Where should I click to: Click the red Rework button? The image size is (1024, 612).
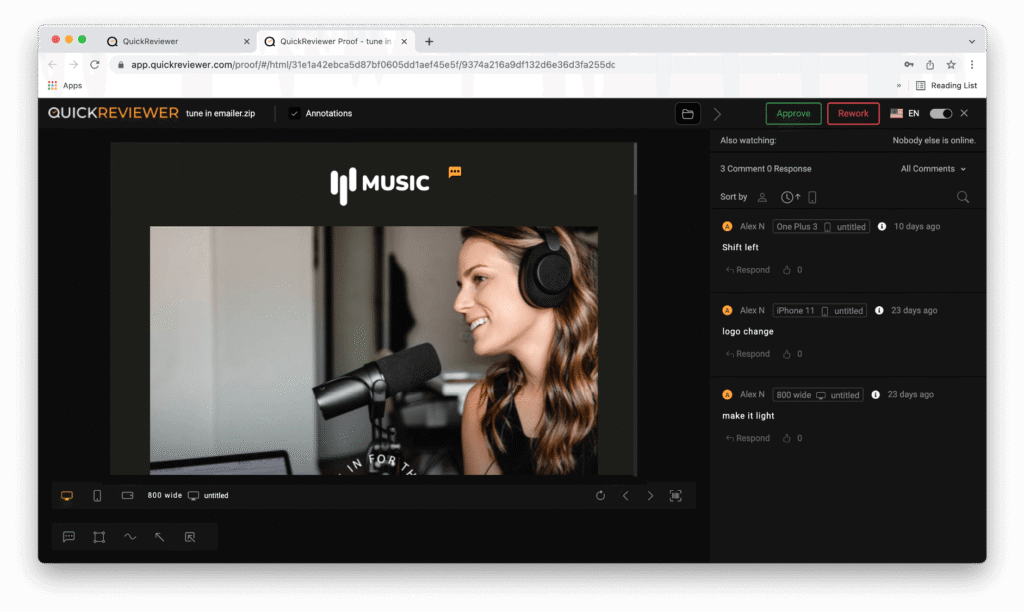click(x=853, y=114)
